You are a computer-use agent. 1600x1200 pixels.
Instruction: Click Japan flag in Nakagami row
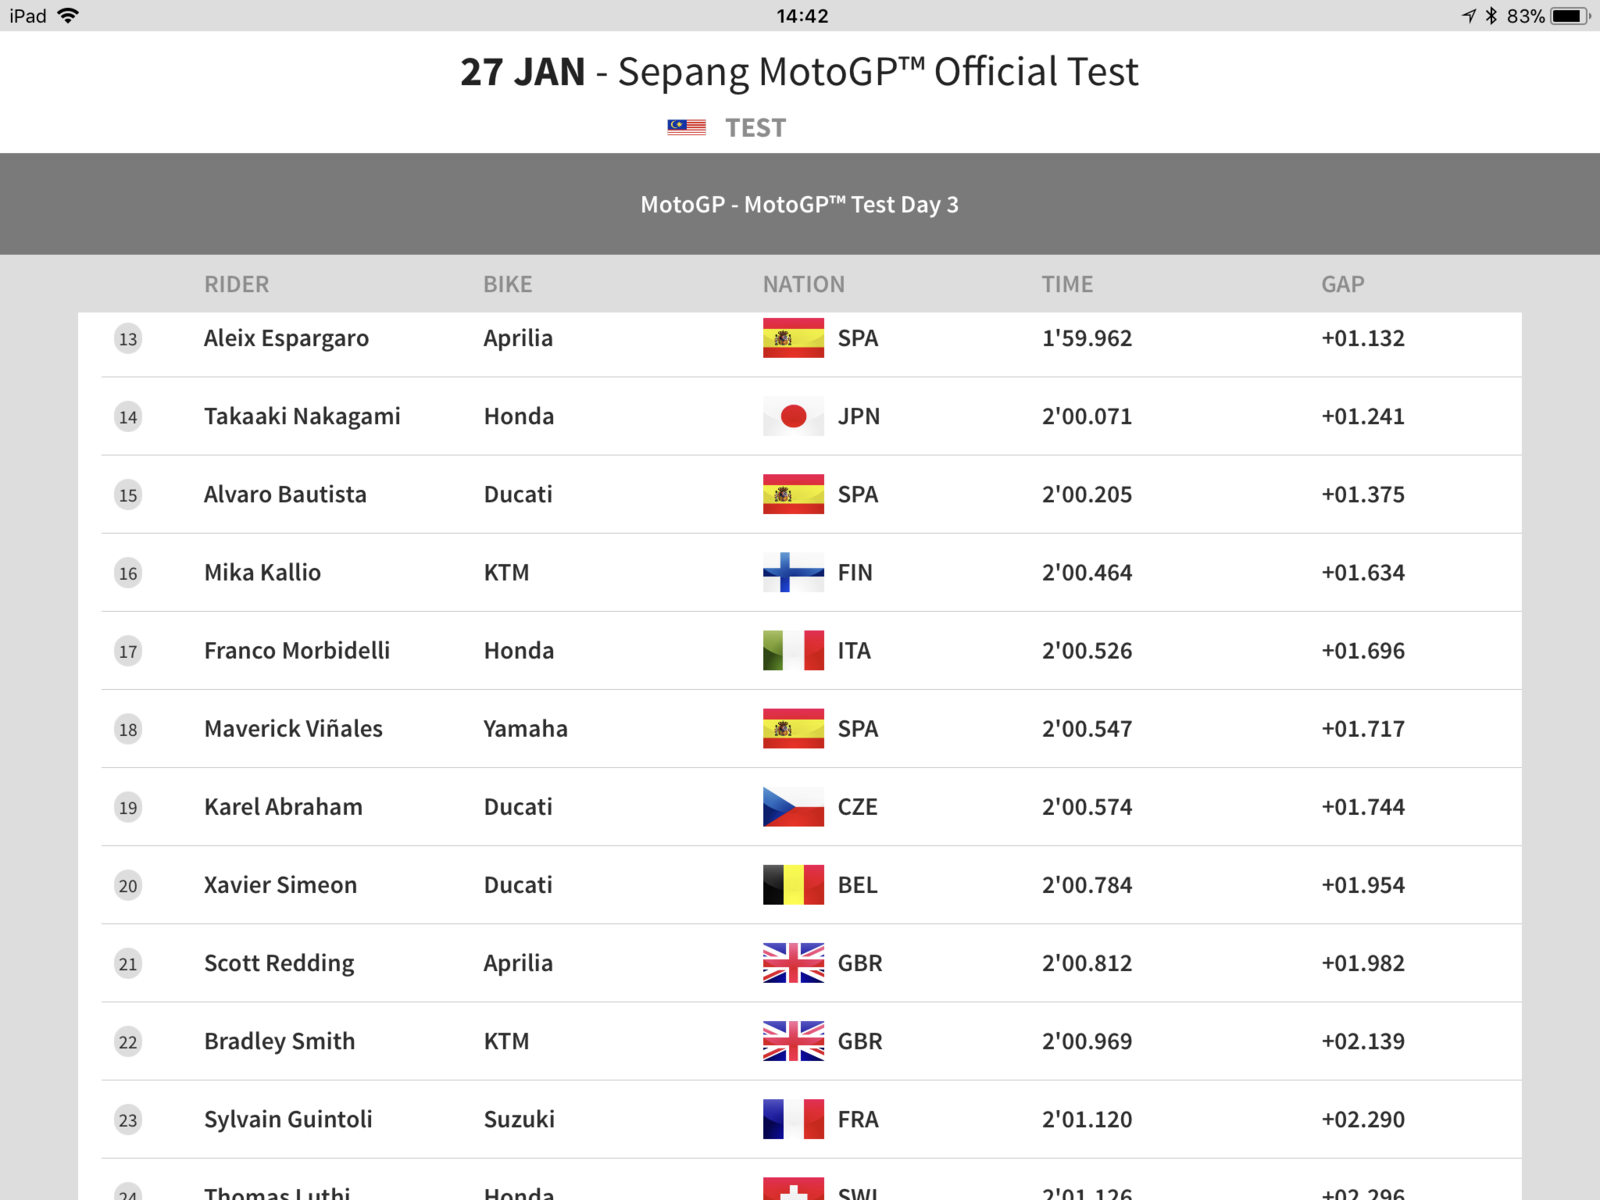[x=793, y=416]
